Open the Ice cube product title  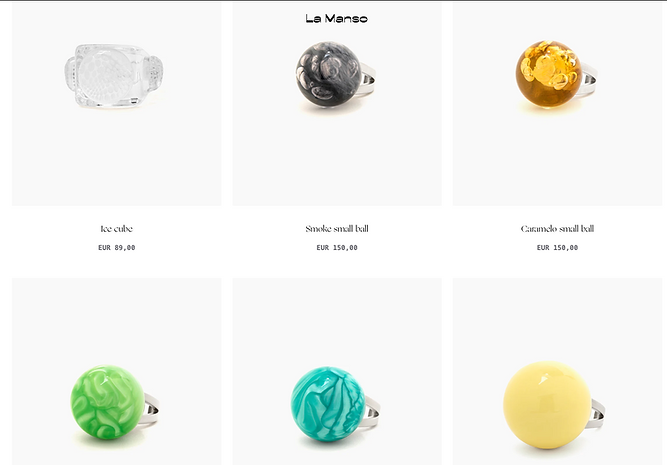(x=117, y=229)
